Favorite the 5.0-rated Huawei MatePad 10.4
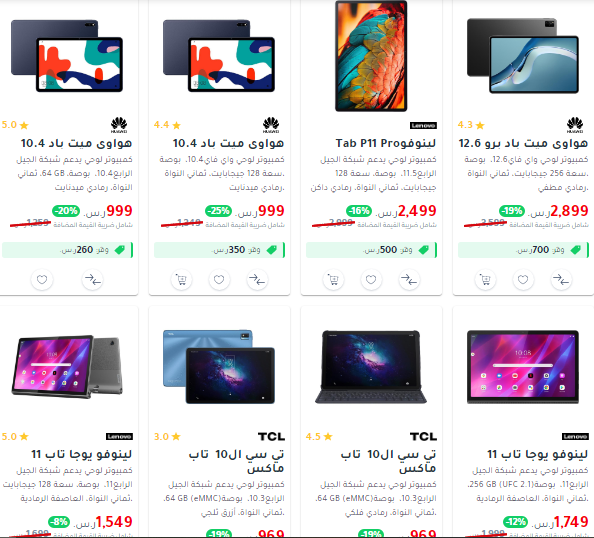The height and width of the screenshot is (538, 594). 42,280
